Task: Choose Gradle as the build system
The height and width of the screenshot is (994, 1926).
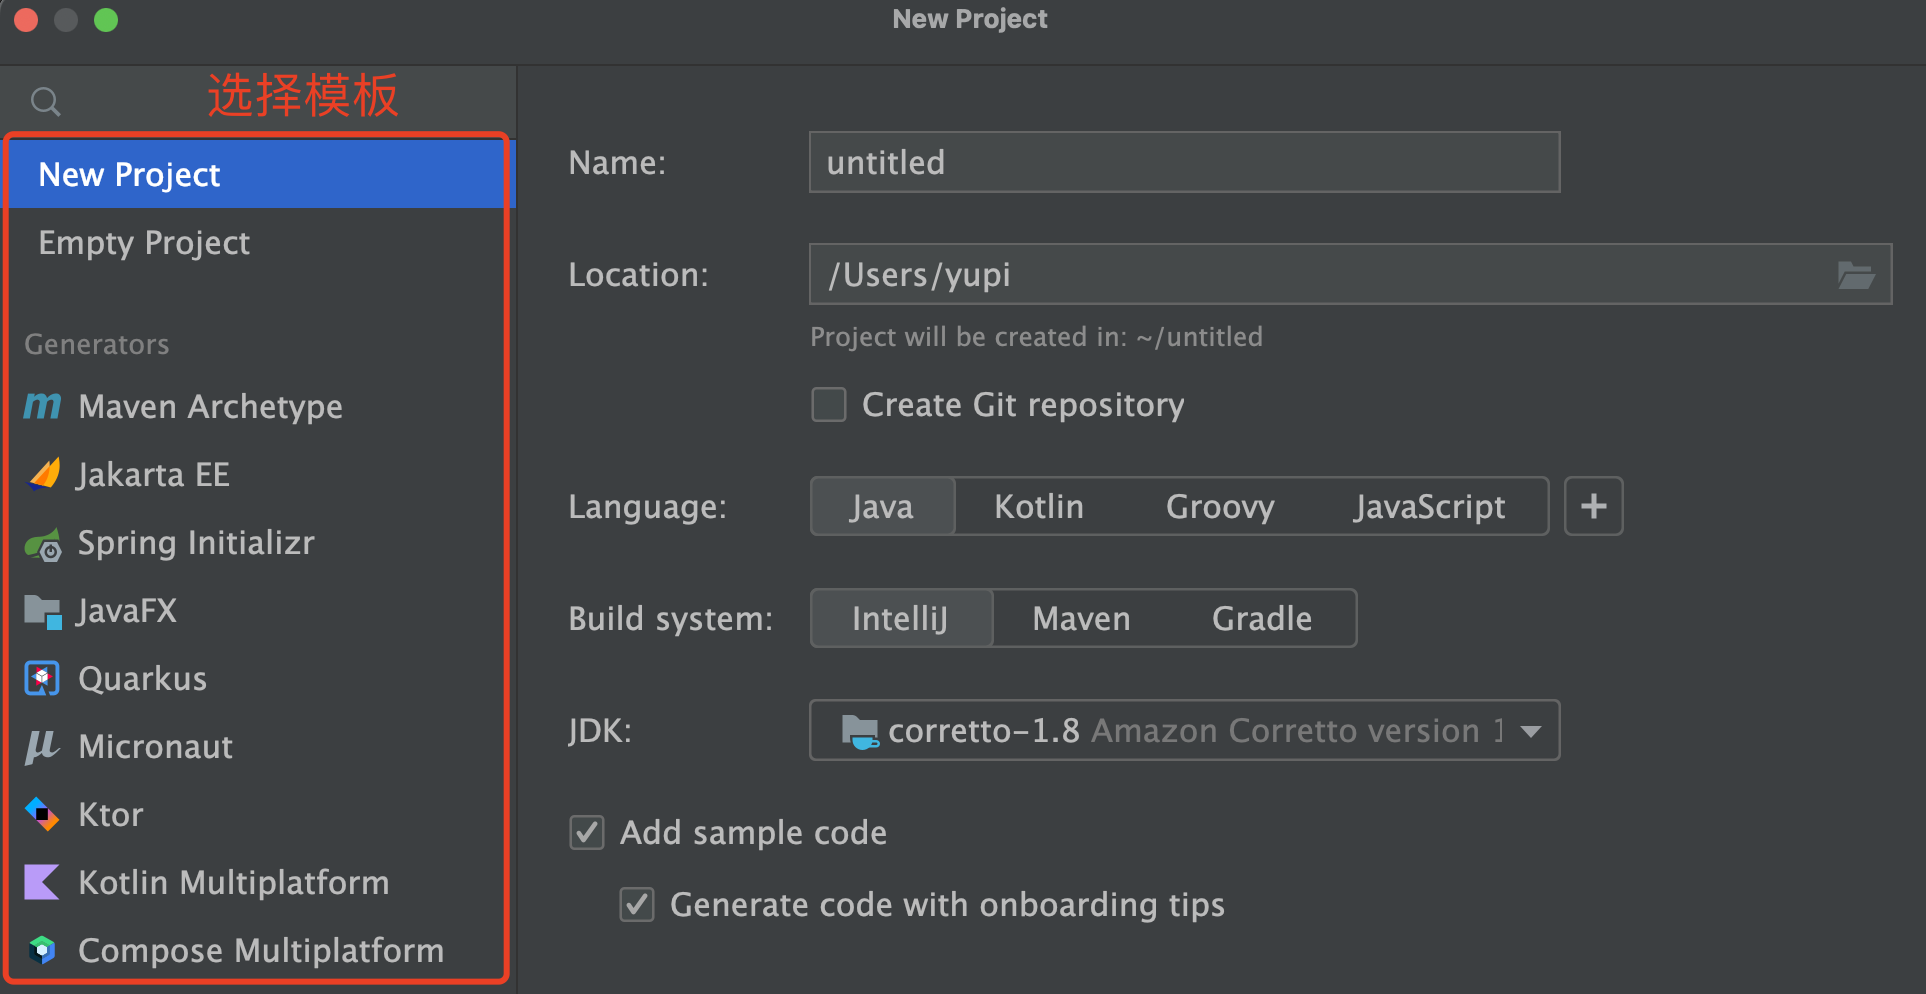Action: (1261, 619)
